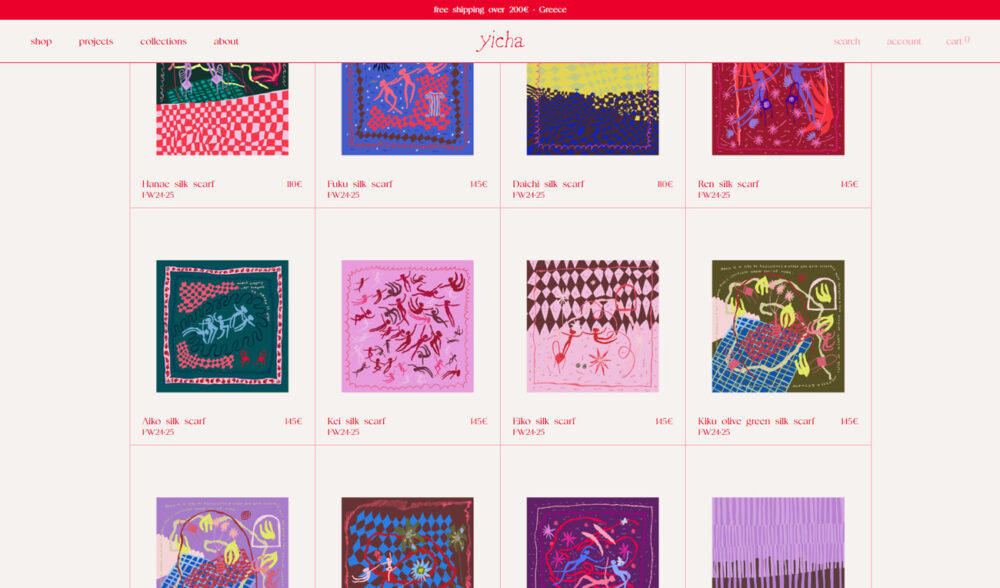Open Kiku olive green silk scarf image
The width and height of the screenshot is (1000, 588).
(x=778, y=326)
